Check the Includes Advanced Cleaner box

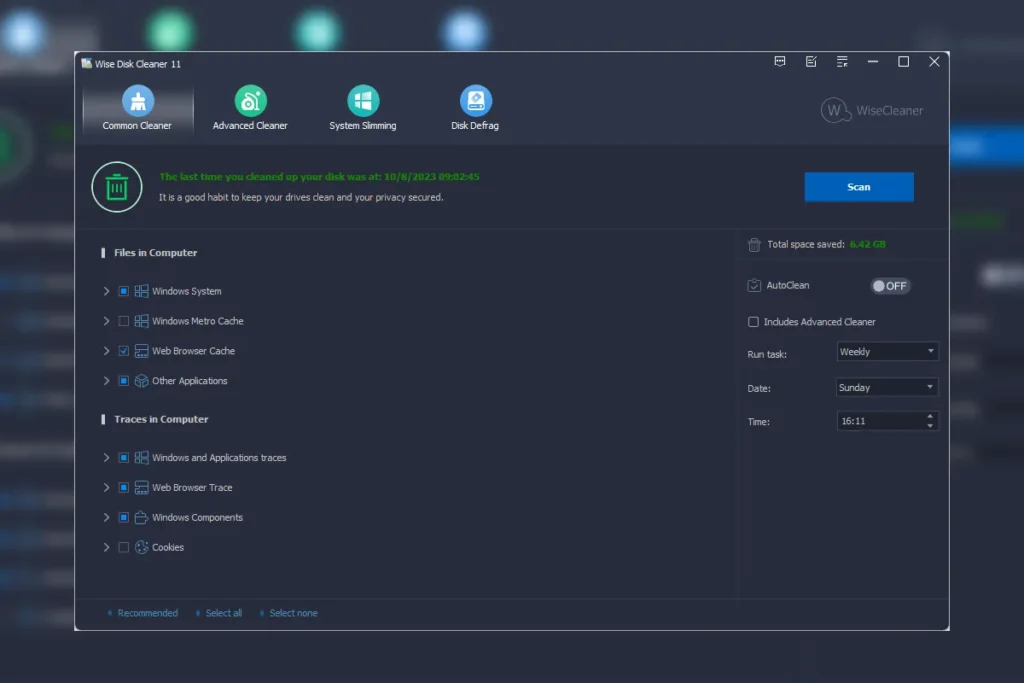click(x=754, y=322)
